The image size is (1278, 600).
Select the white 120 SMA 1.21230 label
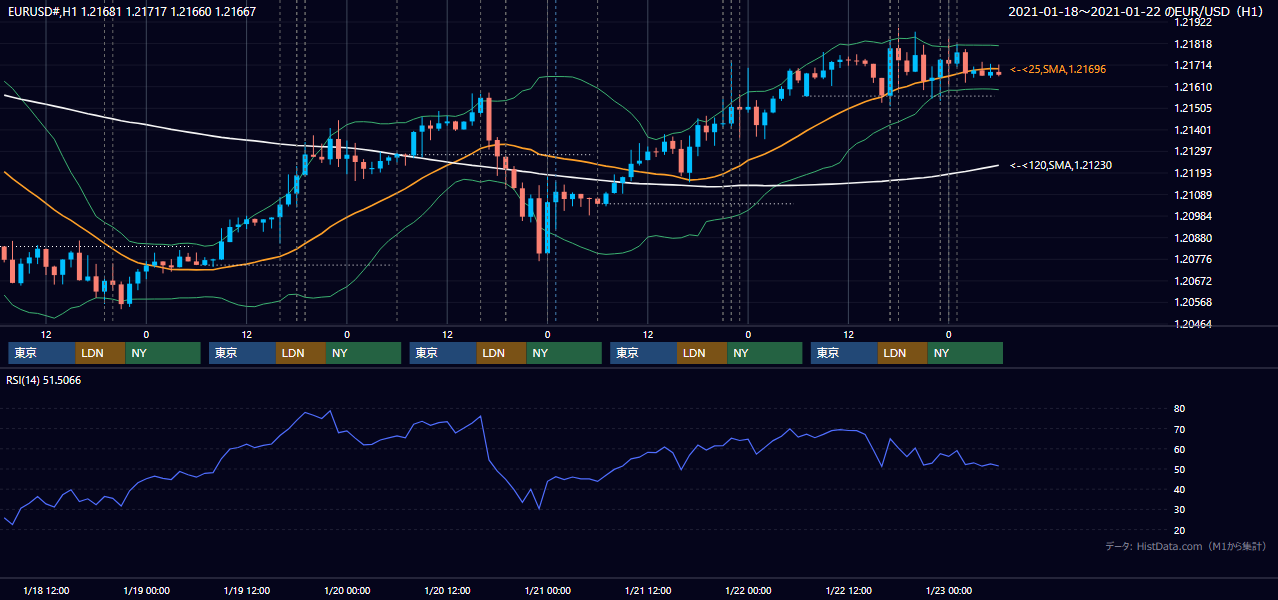(1061, 165)
